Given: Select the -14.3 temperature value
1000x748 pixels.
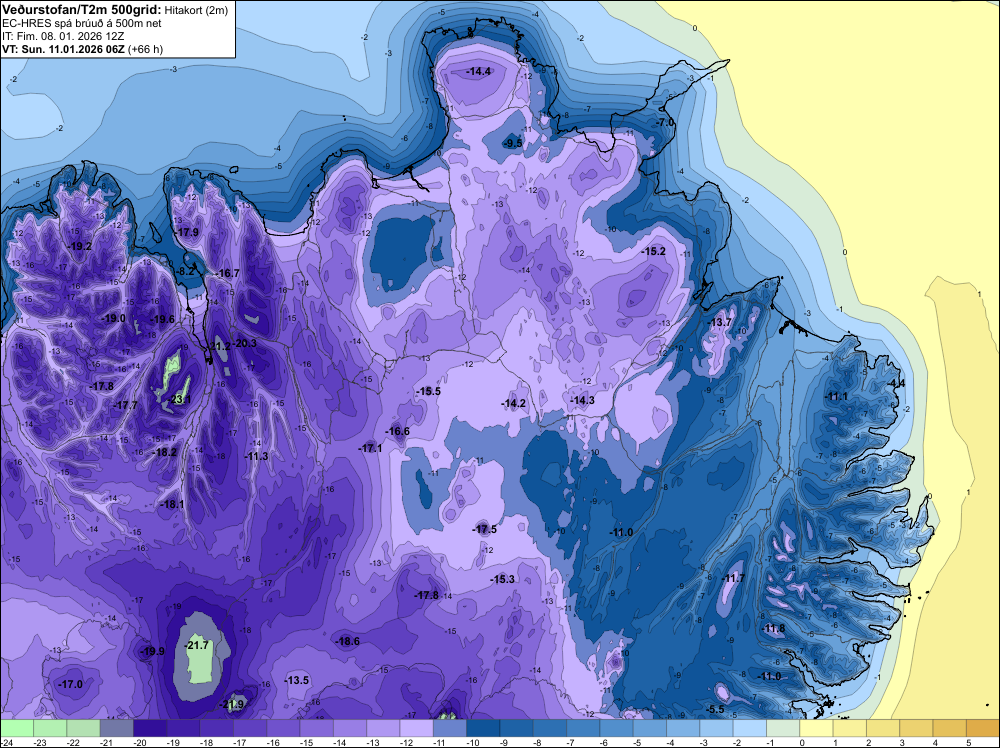Looking at the screenshot, I should pyautogui.click(x=582, y=400).
